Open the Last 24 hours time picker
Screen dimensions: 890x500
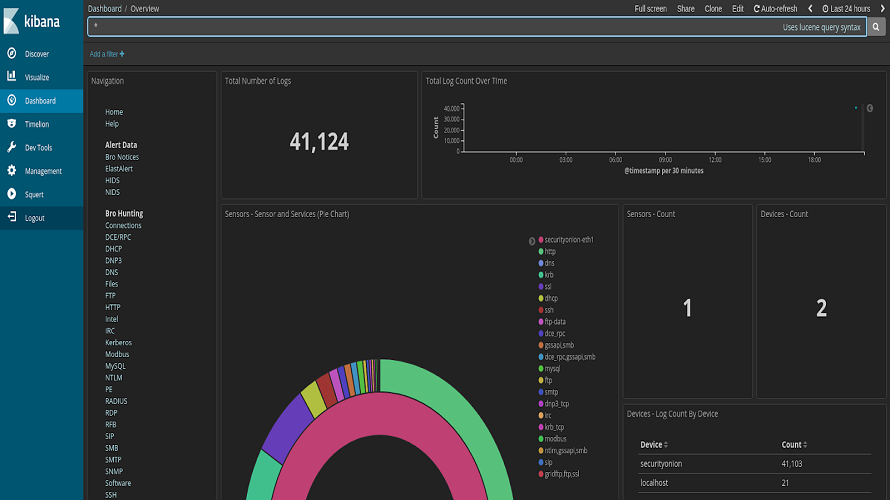point(846,9)
